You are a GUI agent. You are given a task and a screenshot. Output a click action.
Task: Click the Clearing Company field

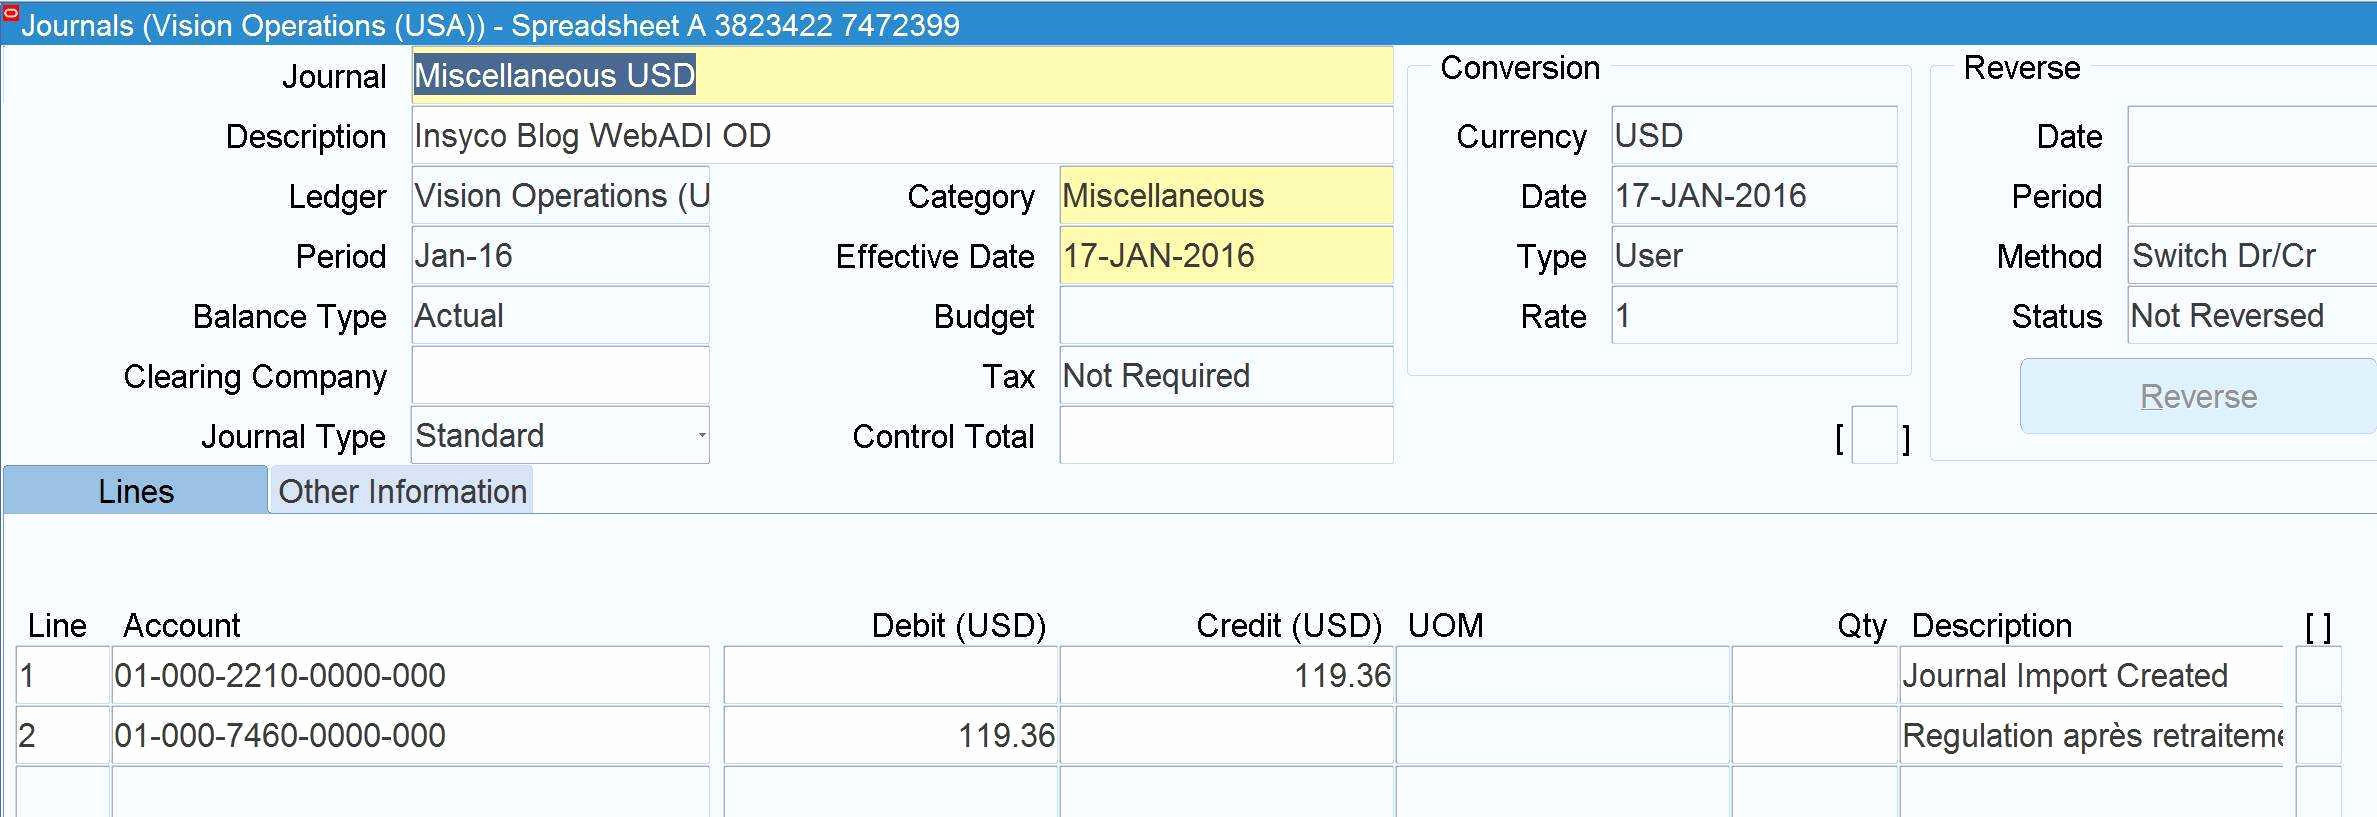click(x=560, y=376)
